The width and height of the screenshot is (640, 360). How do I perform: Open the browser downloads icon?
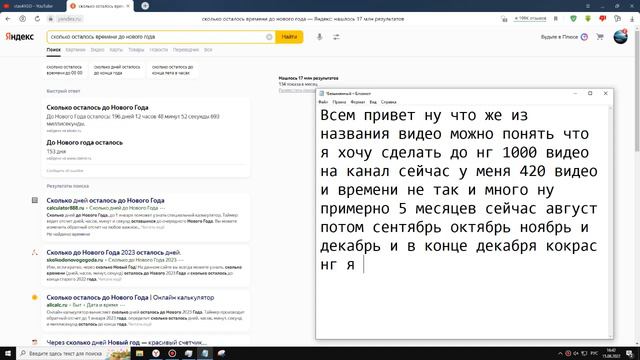633,19
